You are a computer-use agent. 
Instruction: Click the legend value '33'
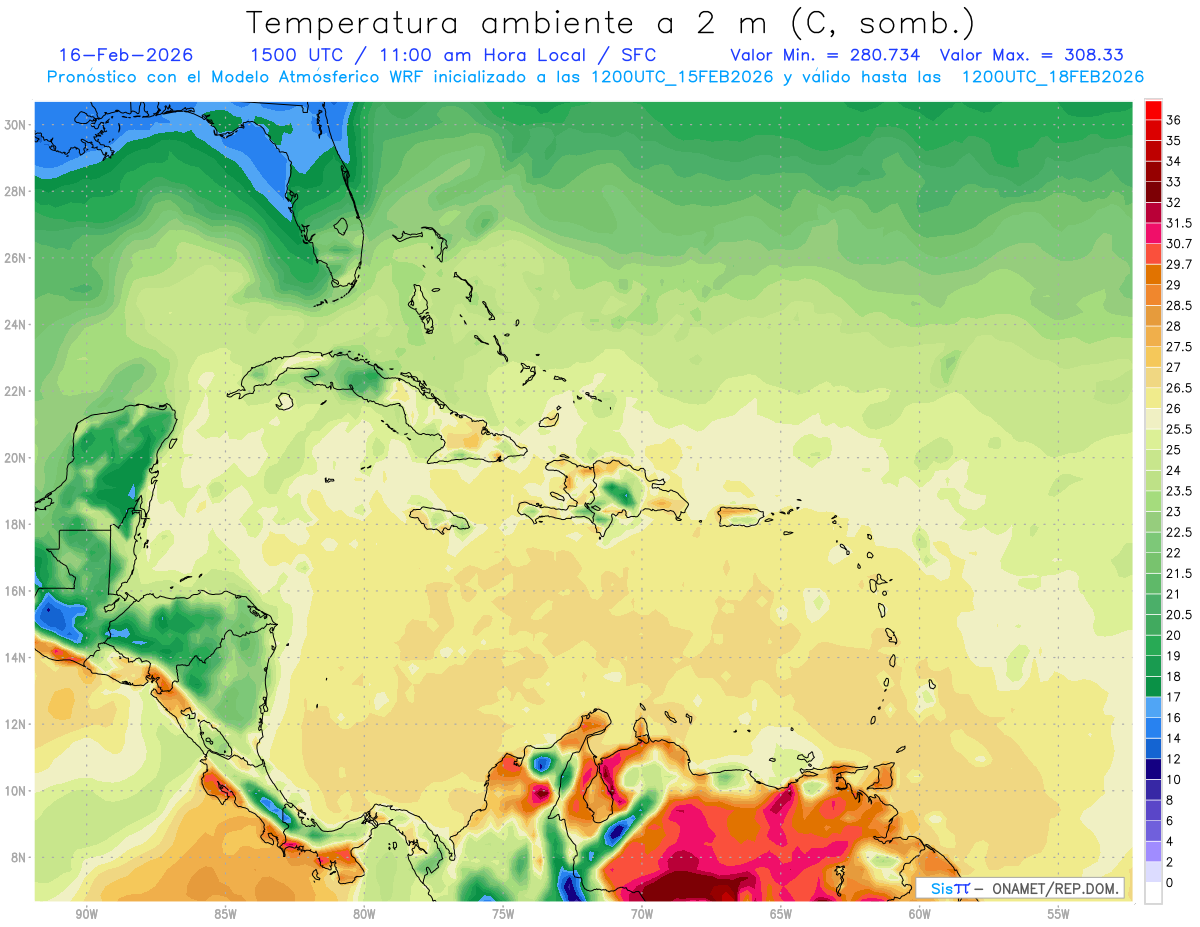(1174, 182)
